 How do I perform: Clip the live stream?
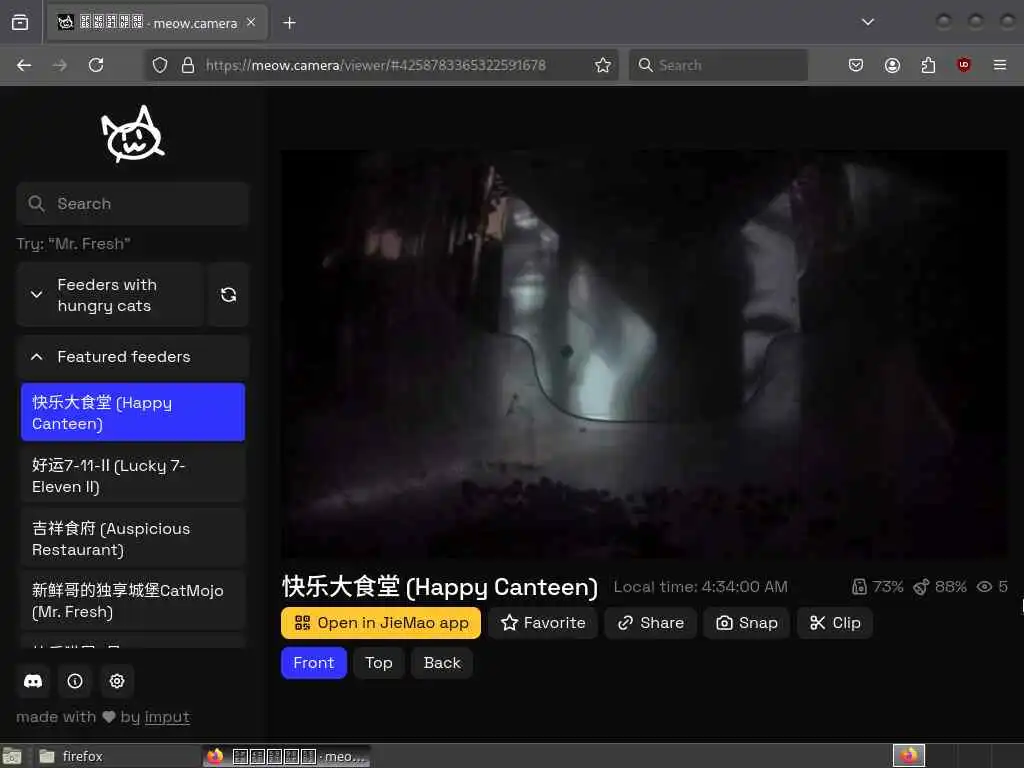click(835, 623)
